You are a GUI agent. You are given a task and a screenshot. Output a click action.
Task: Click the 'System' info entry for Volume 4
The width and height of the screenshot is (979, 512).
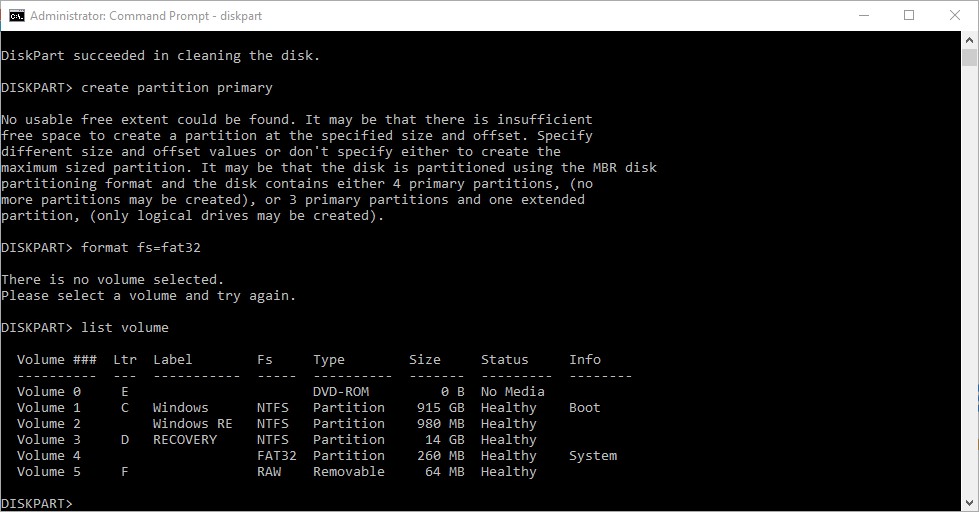pyautogui.click(x=593, y=456)
